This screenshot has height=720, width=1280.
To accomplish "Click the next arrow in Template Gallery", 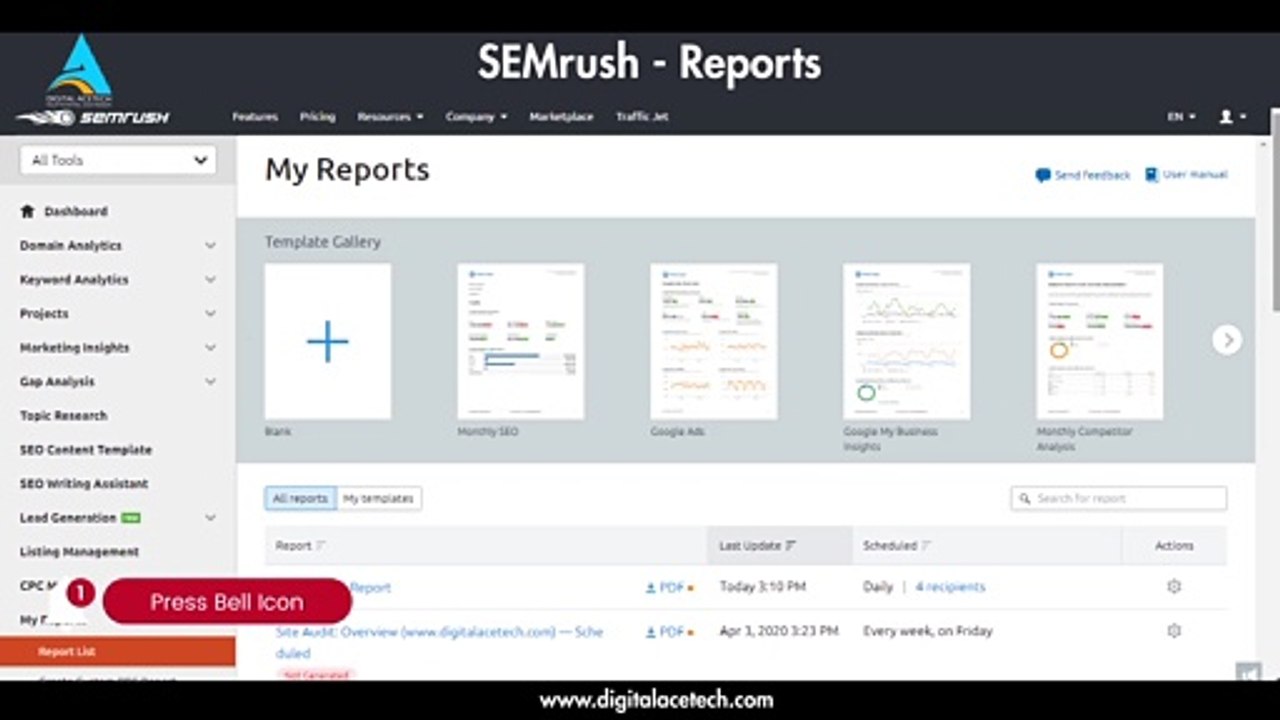I will (1227, 339).
